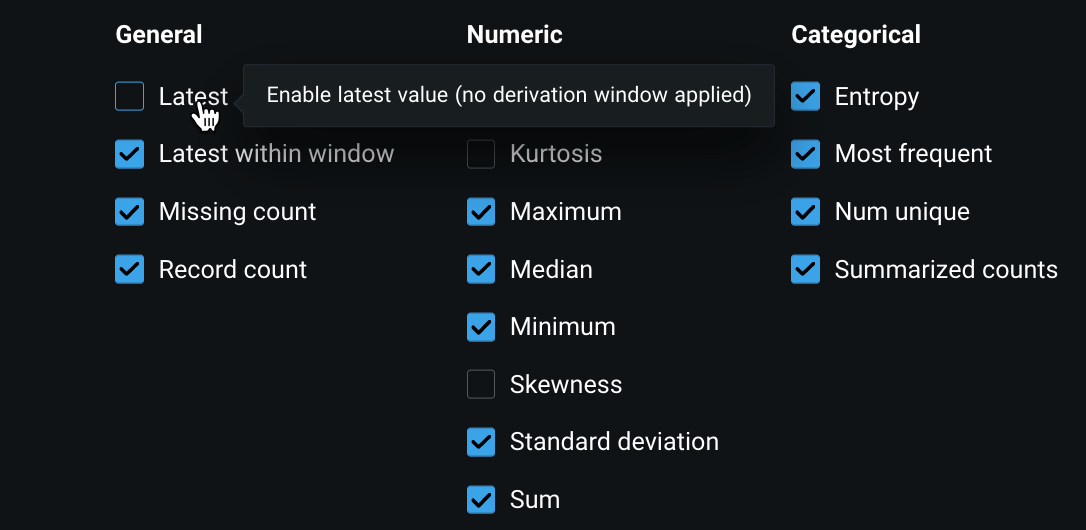Viewport: 1086px width, 530px height.
Task: Toggle the Median checkbox off
Action: point(481,270)
